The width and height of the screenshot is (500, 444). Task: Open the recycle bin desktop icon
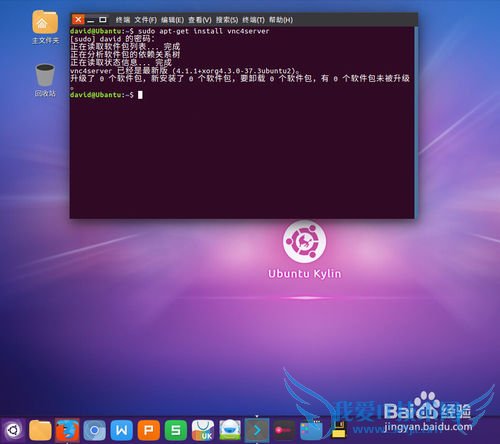[45, 80]
